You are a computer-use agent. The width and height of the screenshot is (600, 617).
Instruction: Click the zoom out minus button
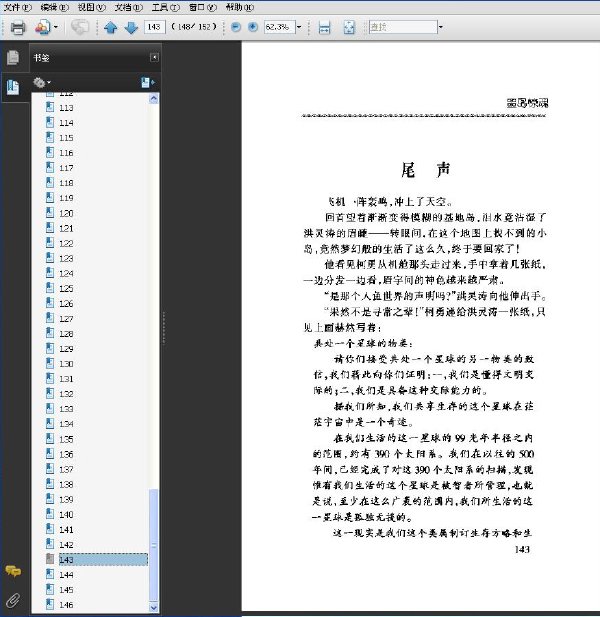[x=236, y=27]
